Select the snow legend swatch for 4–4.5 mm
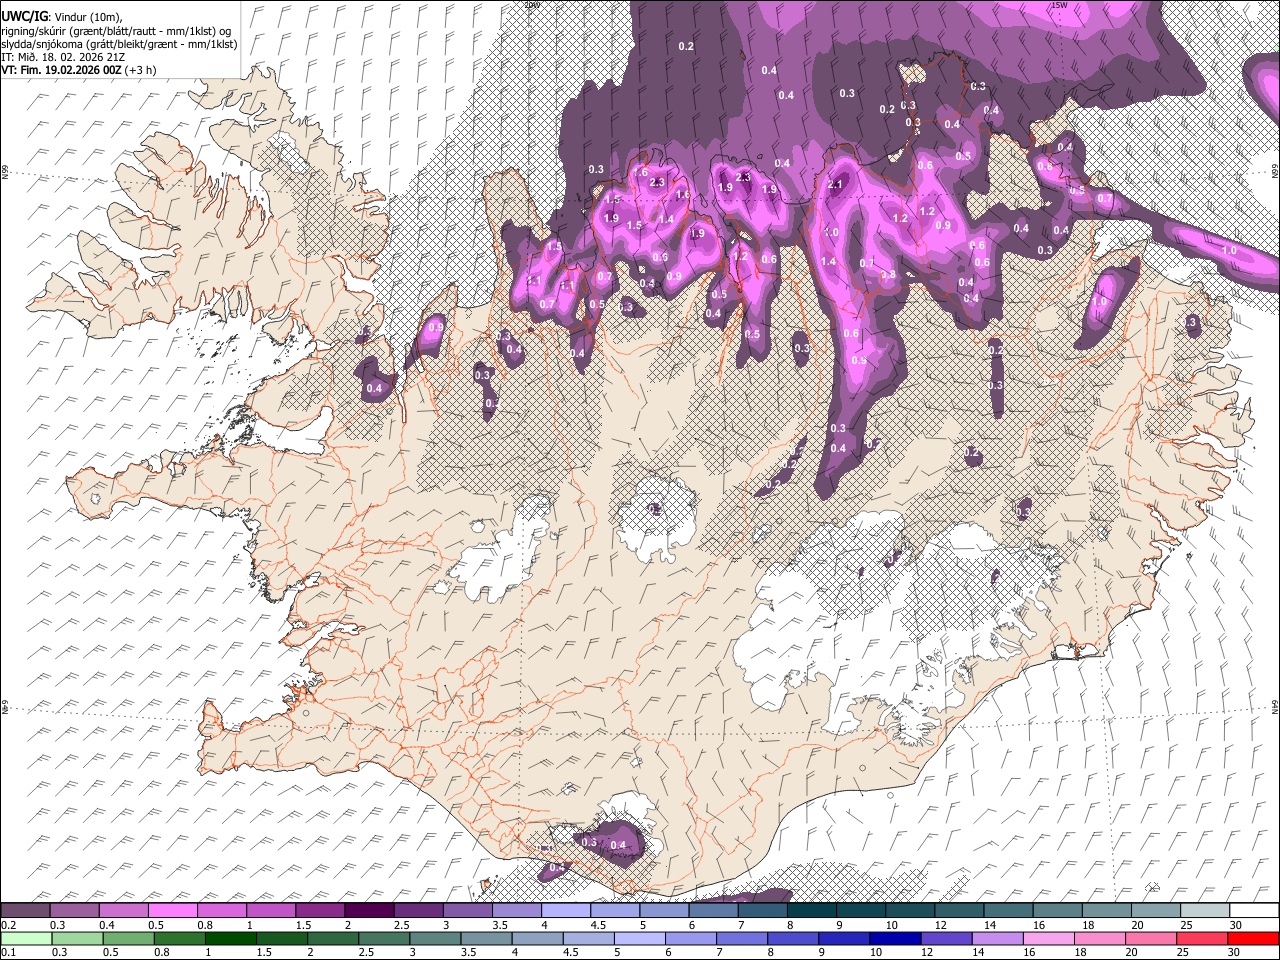Screen dimensions: 1280x960 click(x=566, y=911)
